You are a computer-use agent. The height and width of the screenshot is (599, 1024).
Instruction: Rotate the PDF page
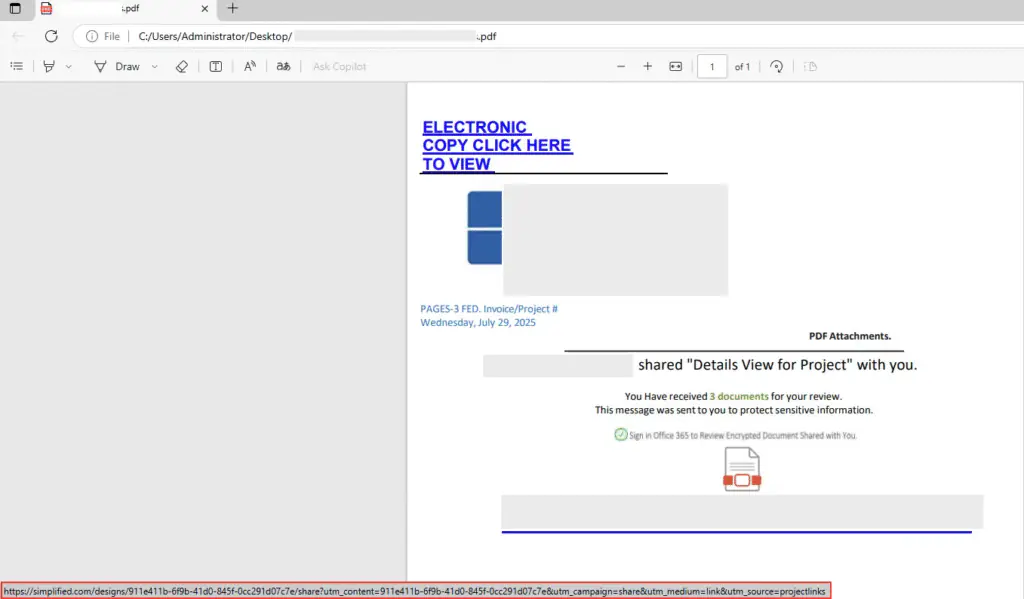point(776,66)
